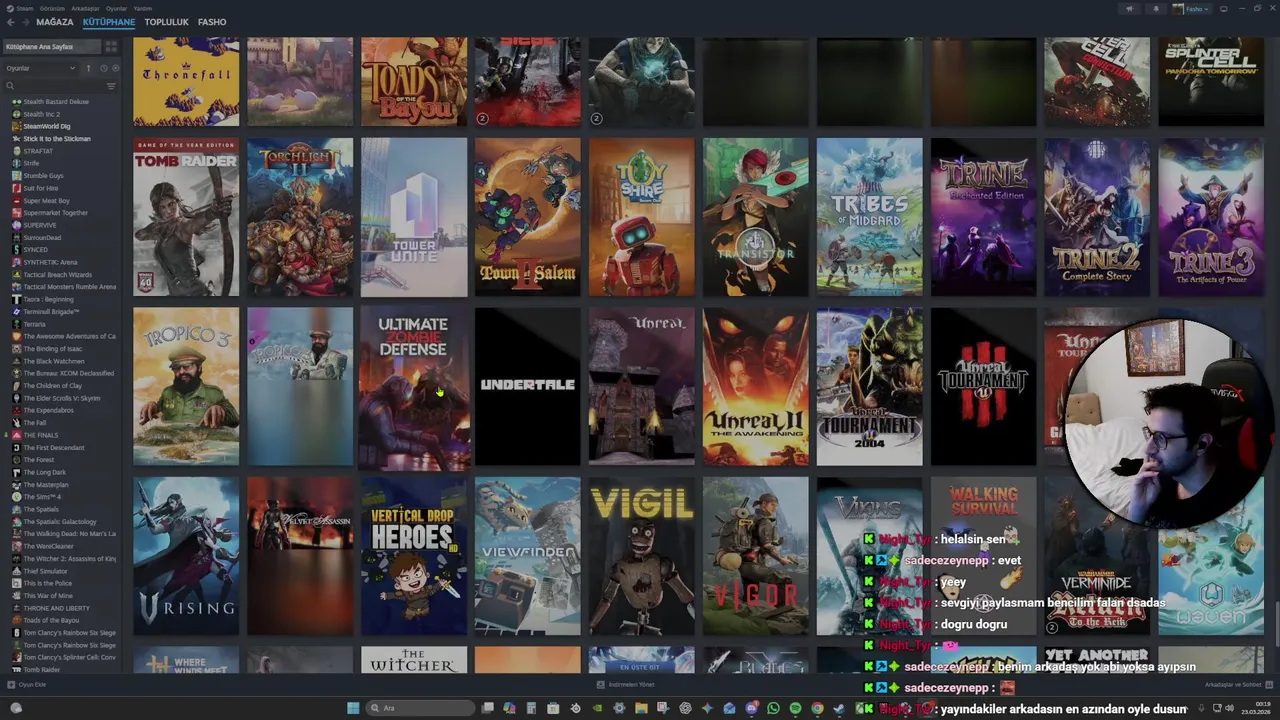
Task: Open the Steam announcements megaphone icon
Action: [x=1130, y=9]
